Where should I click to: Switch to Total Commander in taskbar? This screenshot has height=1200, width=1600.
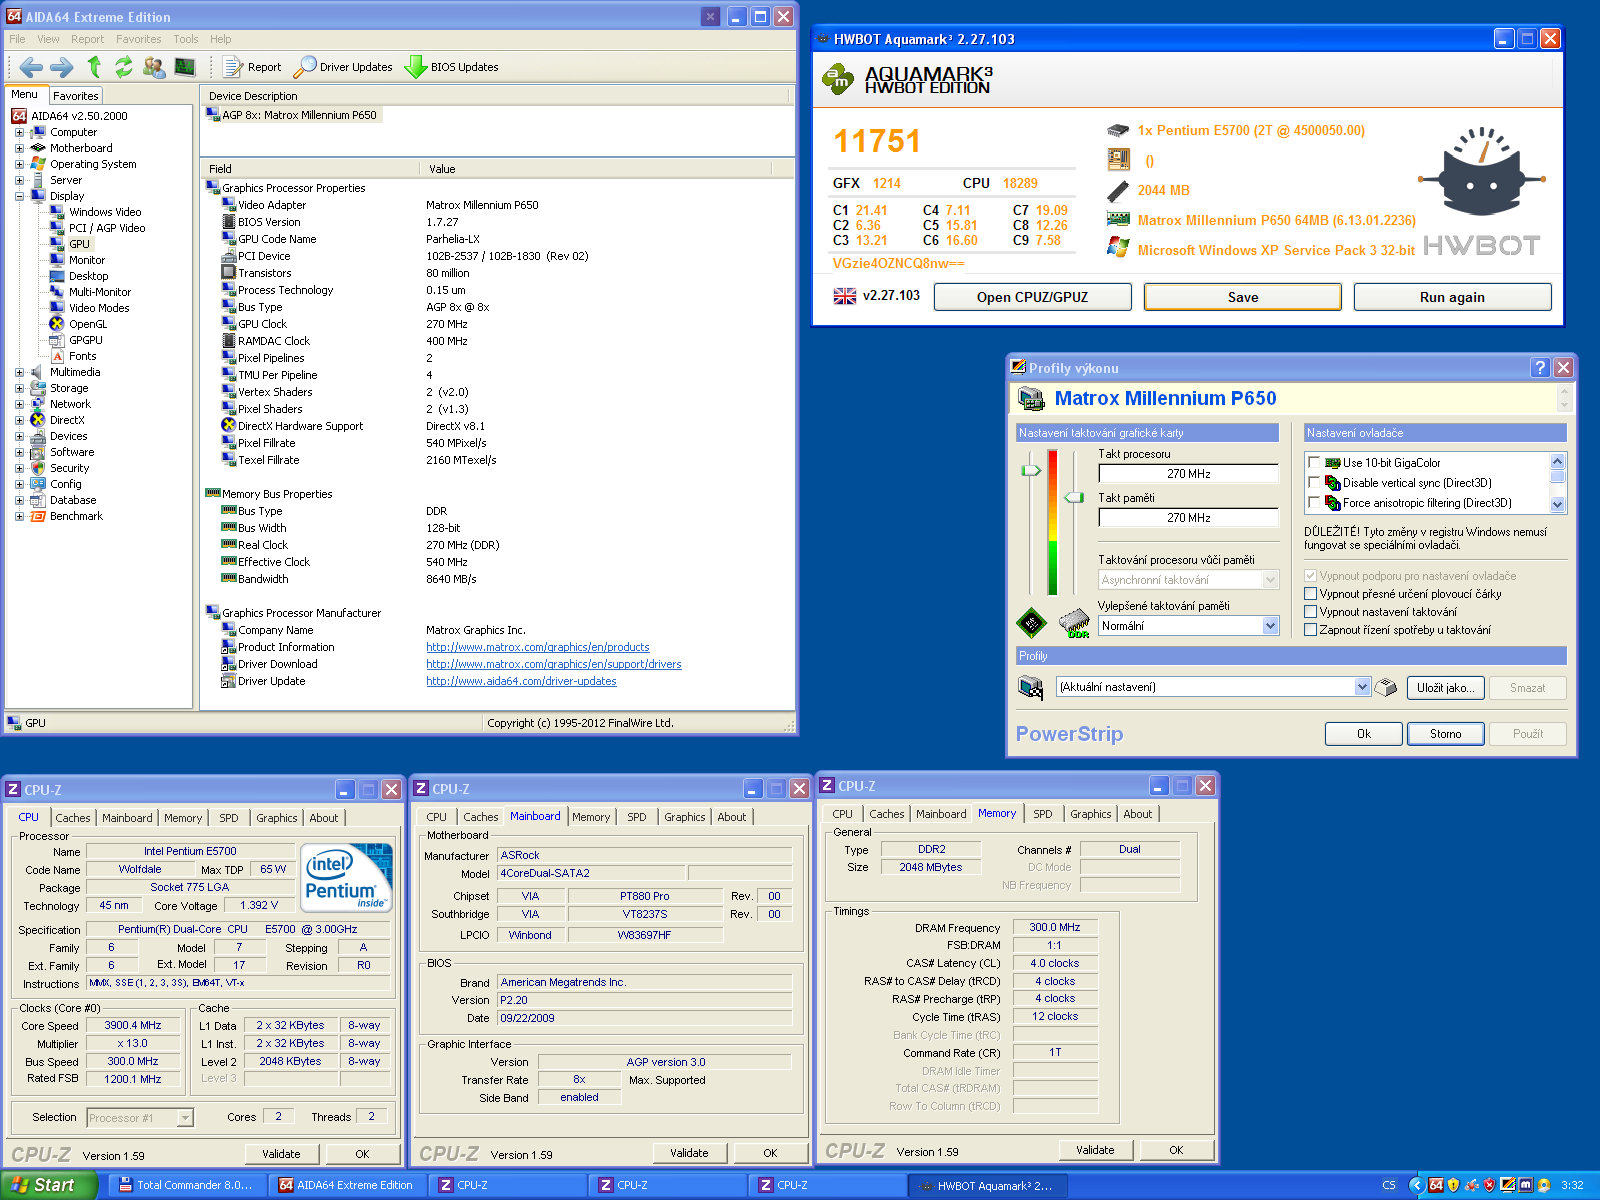tap(186, 1185)
